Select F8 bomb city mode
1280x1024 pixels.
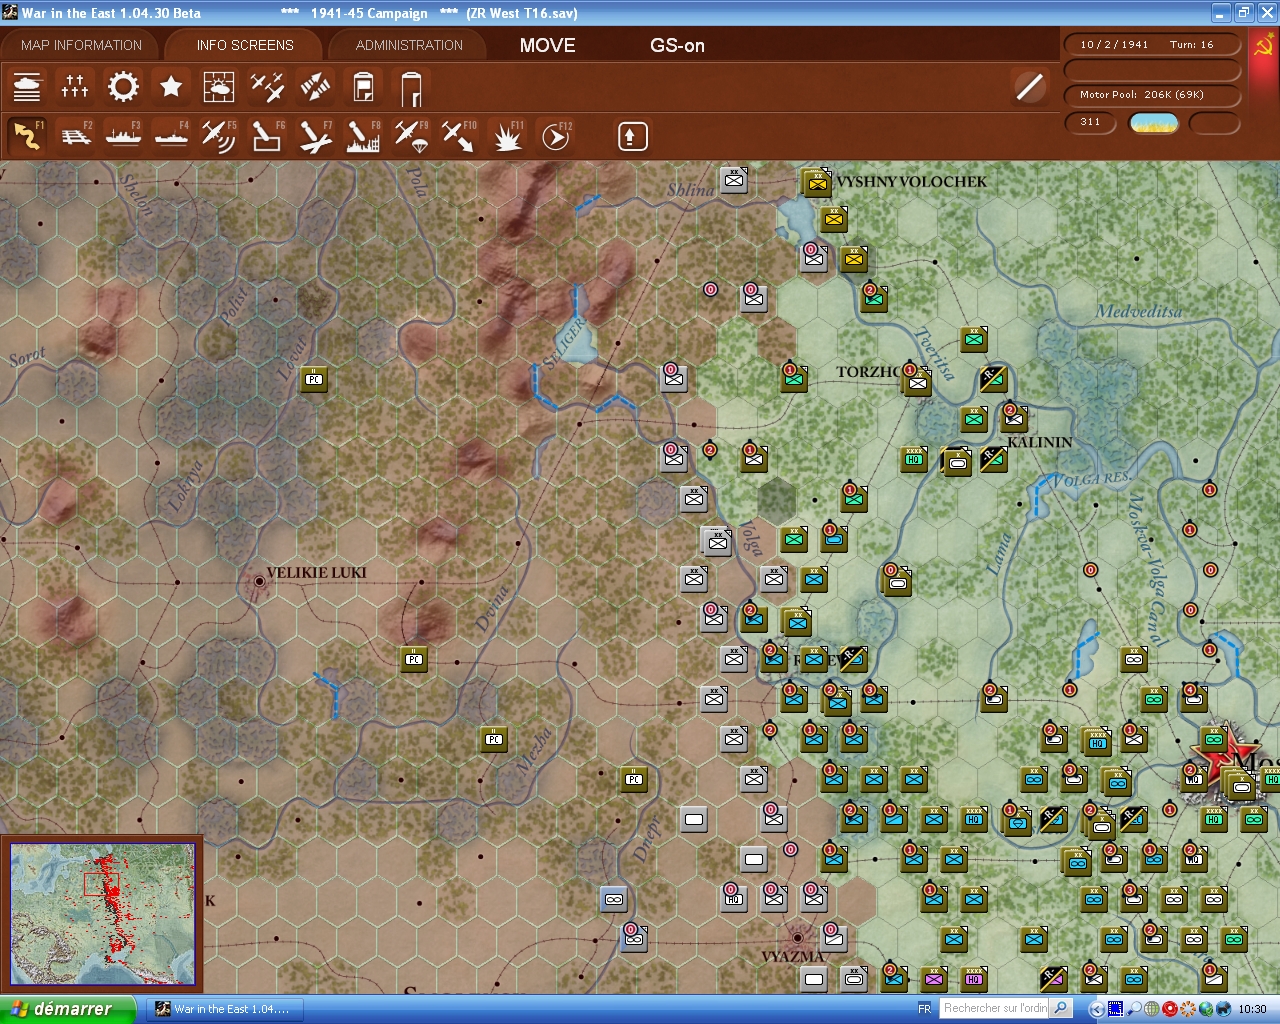click(x=363, y=135)
